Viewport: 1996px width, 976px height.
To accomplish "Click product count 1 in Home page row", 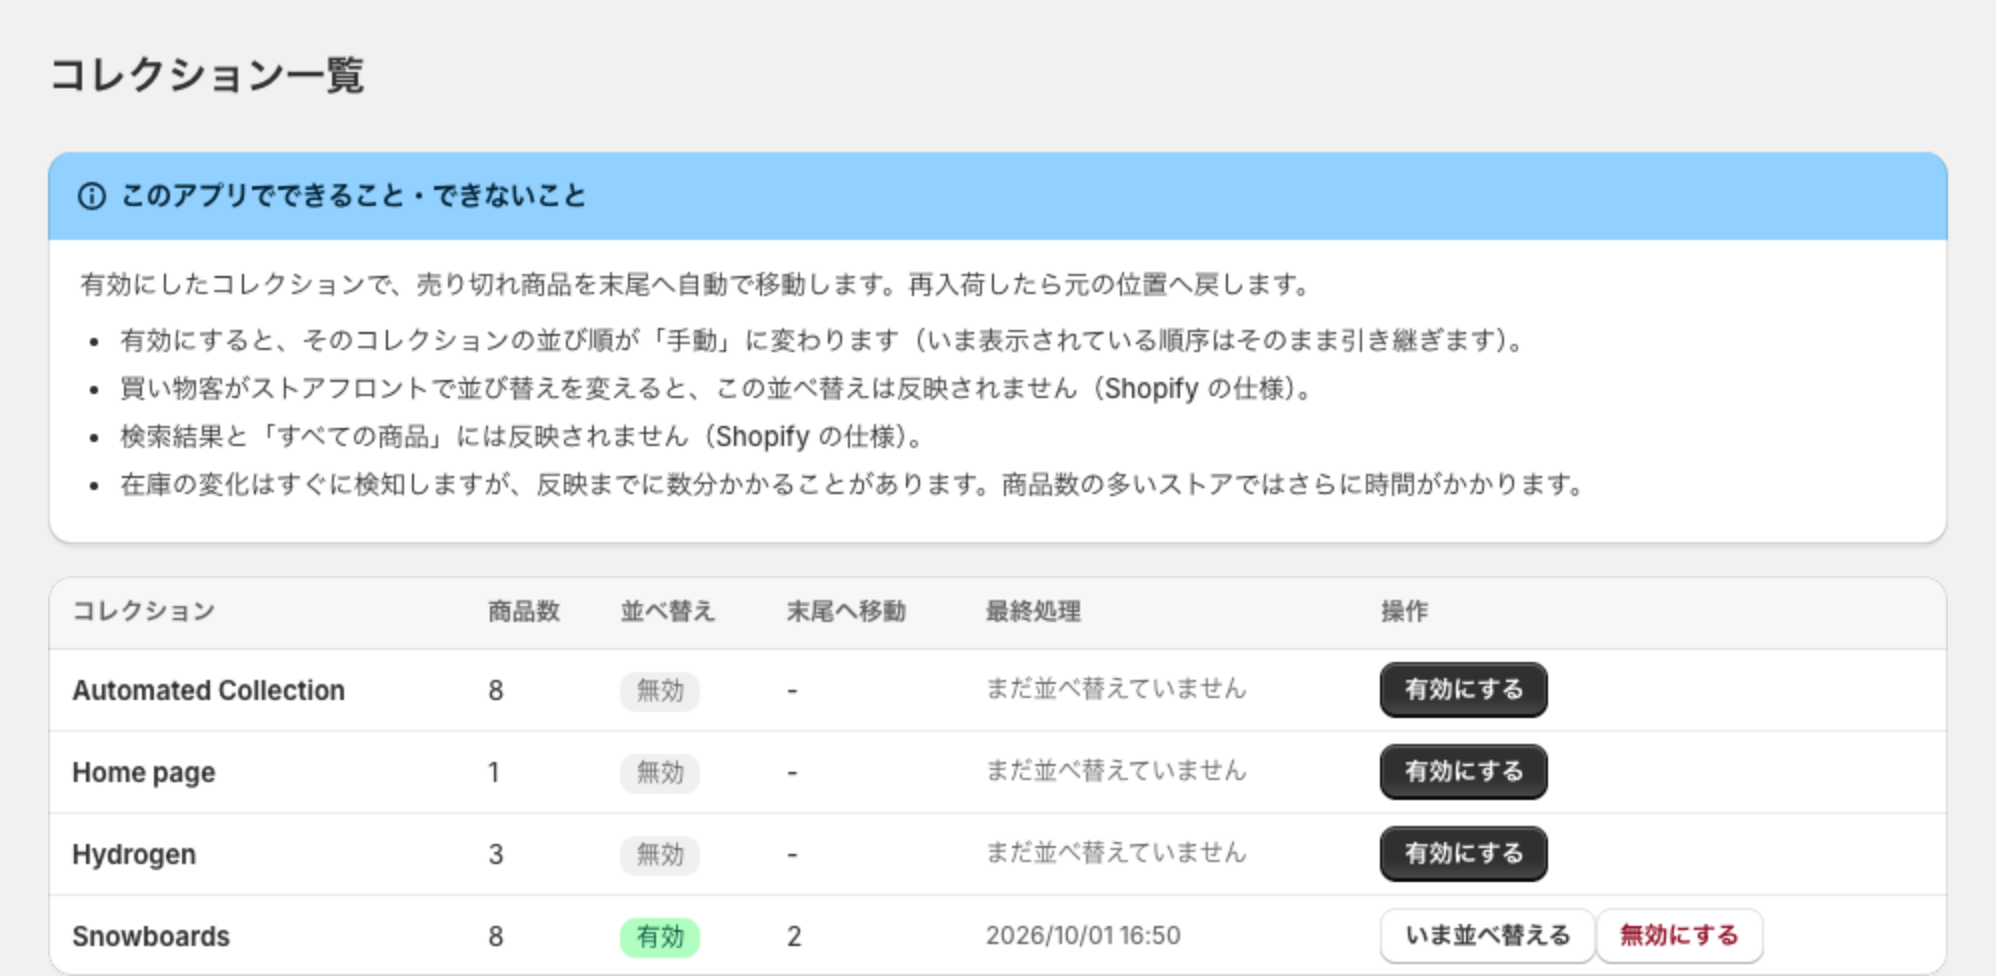I will click(494, 773).
